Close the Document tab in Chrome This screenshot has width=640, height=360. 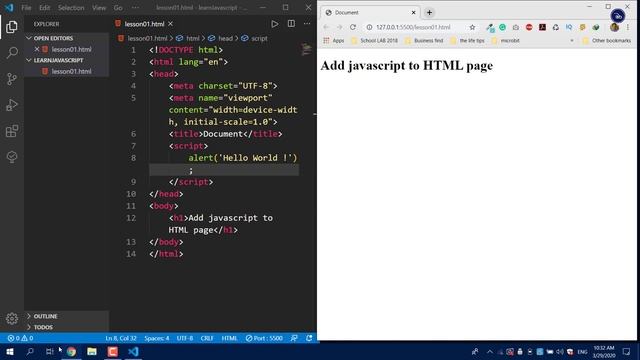(413, 13)
